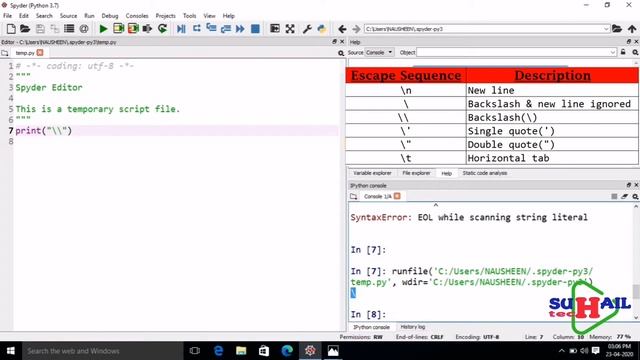The height and width of the screenshot is (360, 640).
Task: Step over the current line in the debugger
Action: point(196,28)
